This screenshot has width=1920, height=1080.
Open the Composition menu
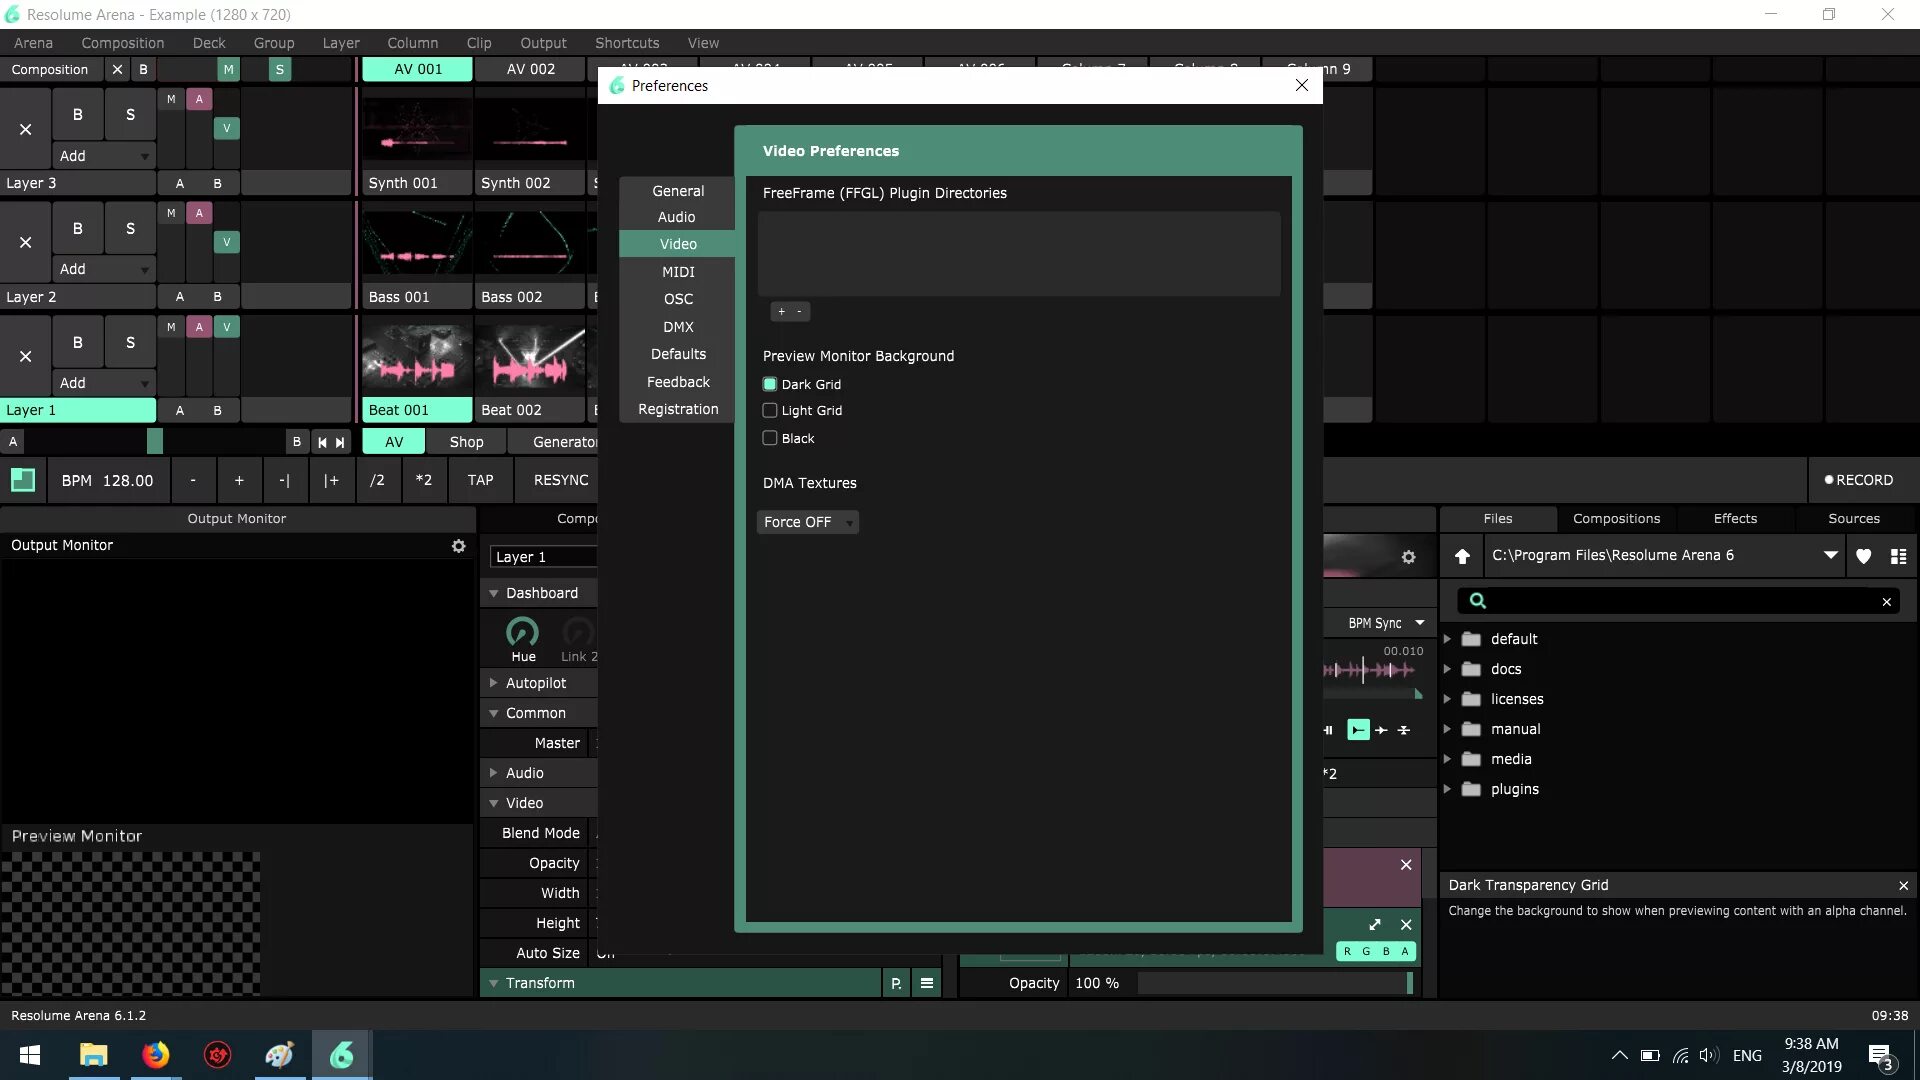pyautogui.click(x=123, y=43)
